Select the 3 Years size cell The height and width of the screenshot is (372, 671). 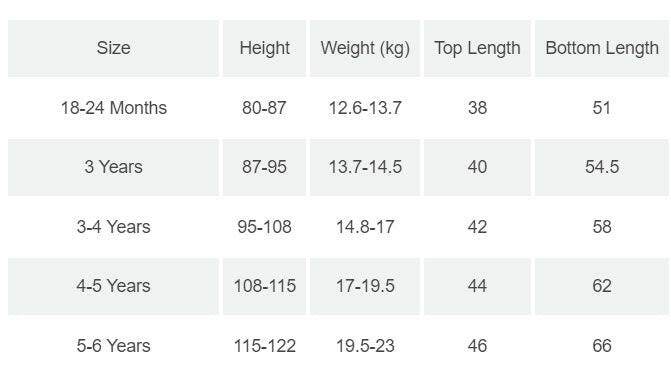coord(113,167)
